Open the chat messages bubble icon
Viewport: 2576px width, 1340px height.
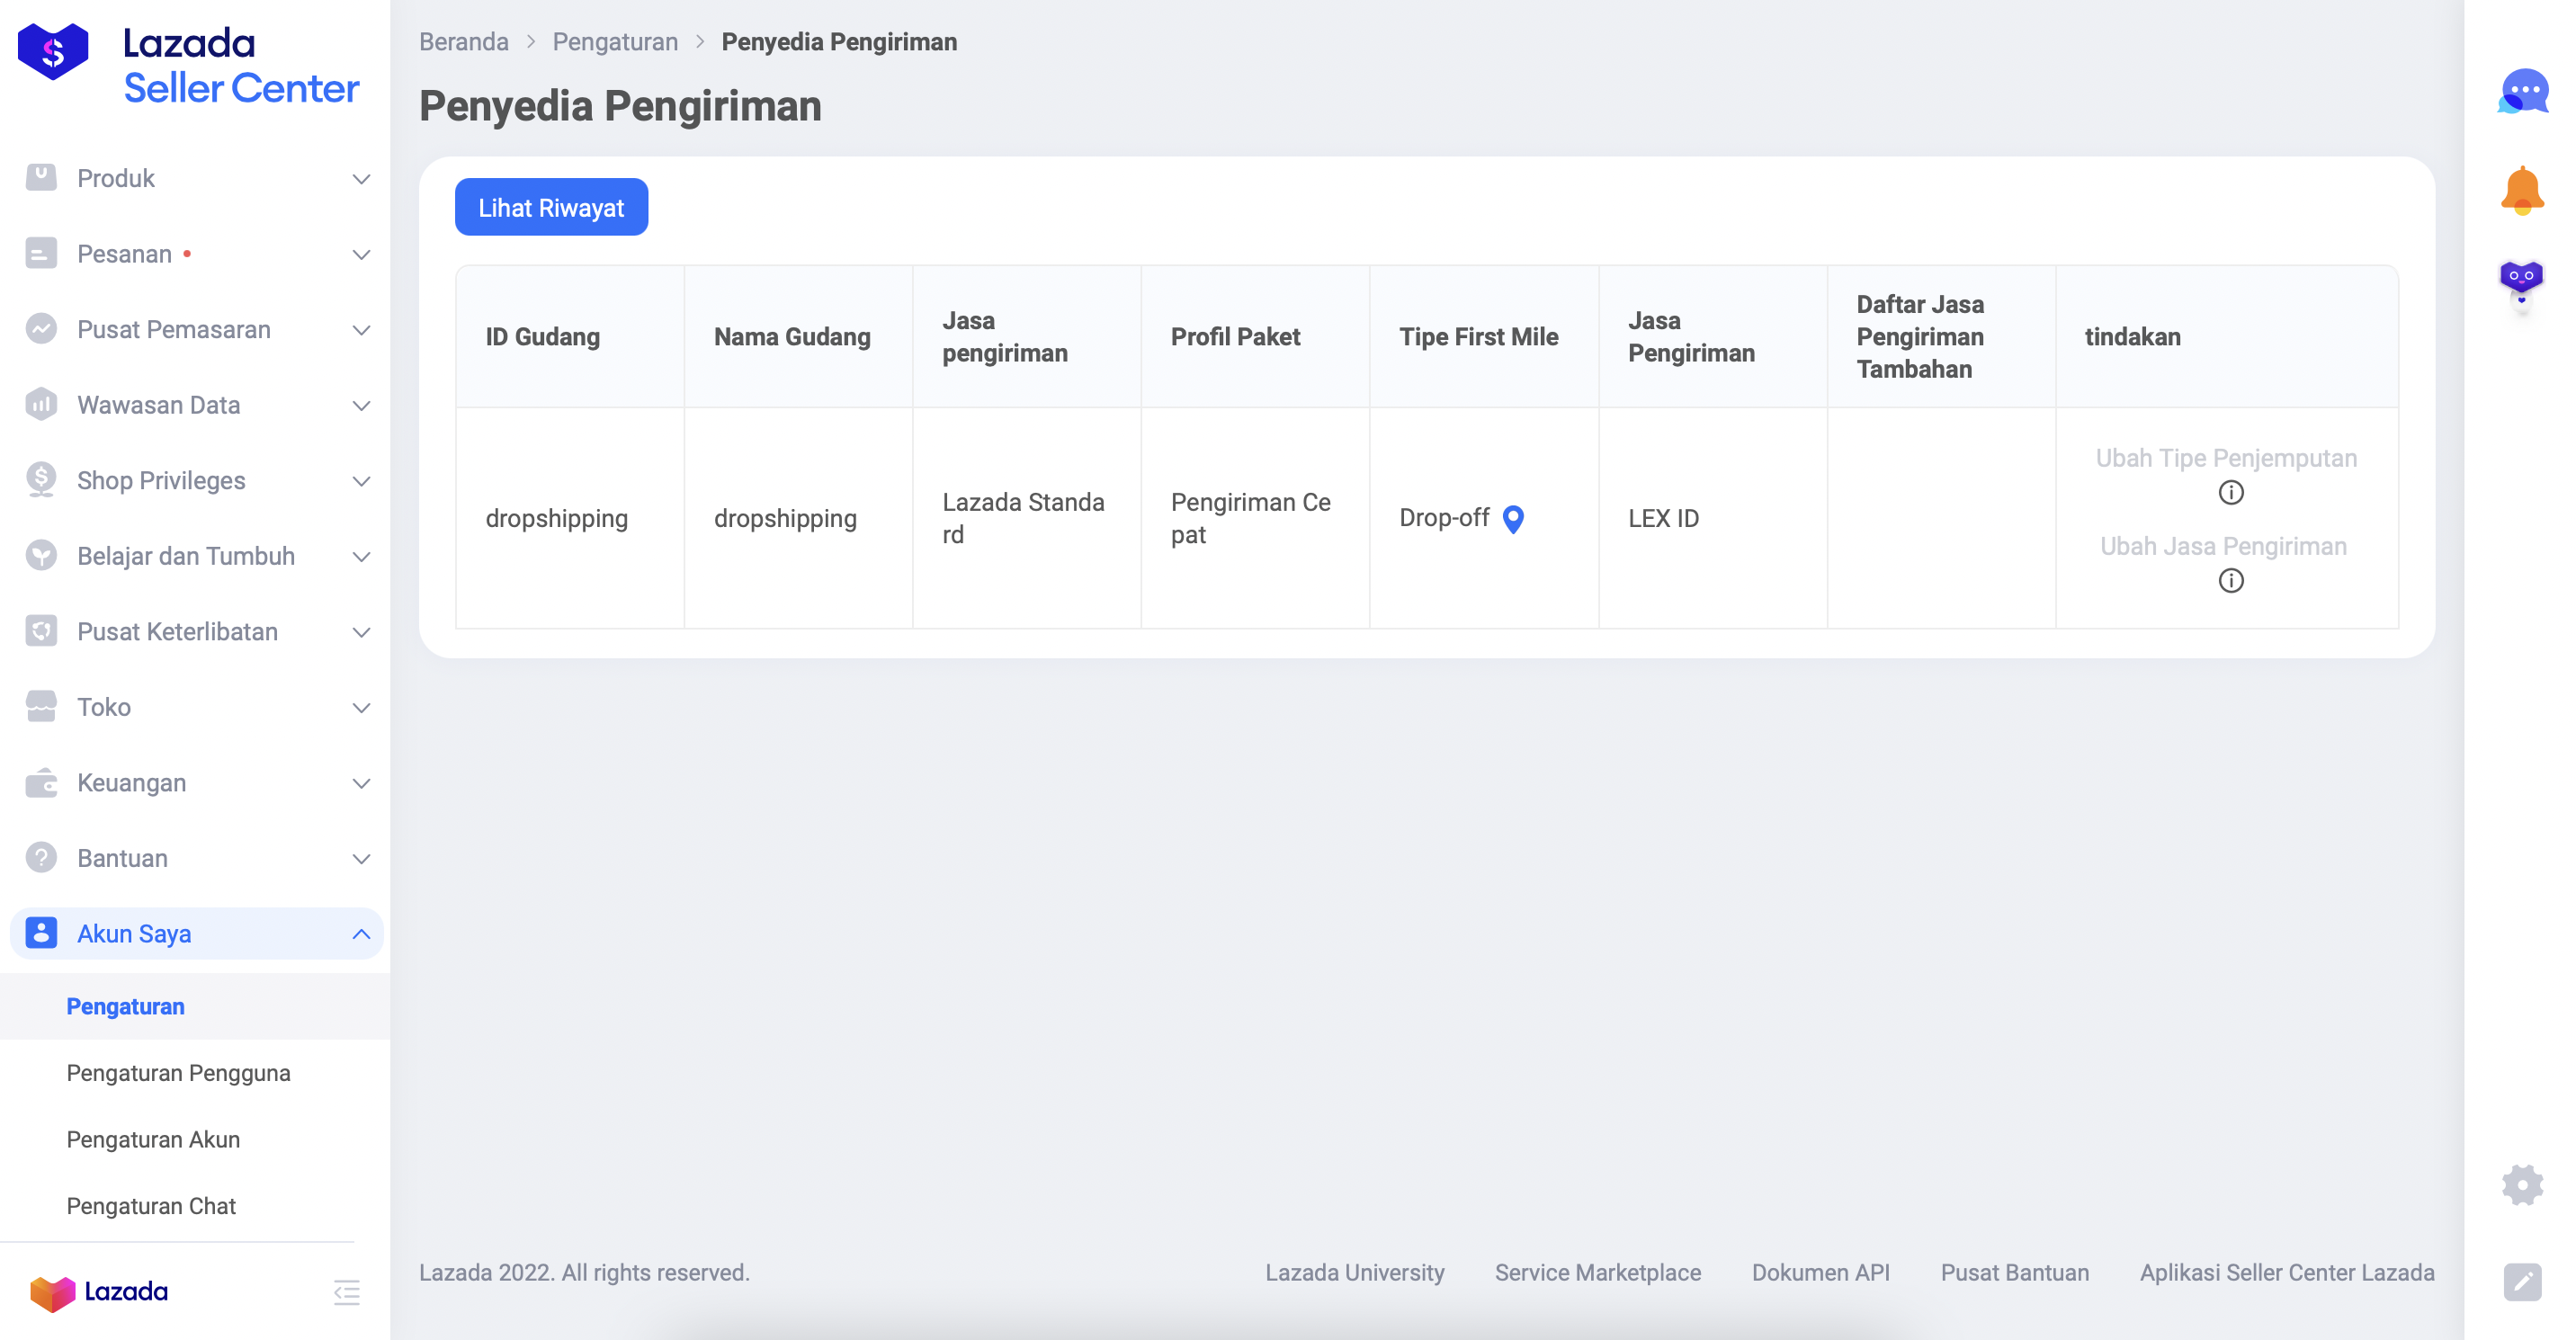pyautogui.click(x=2522, y=93)
